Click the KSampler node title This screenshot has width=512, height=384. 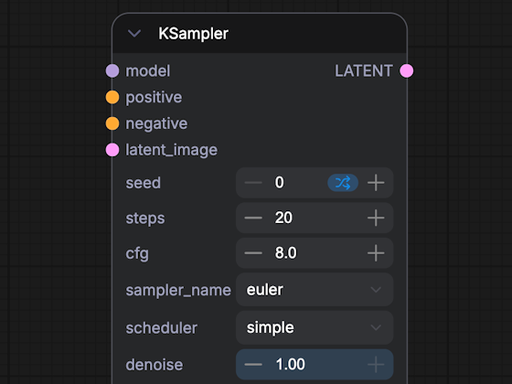pyautogui.click(x=193, y=34)
